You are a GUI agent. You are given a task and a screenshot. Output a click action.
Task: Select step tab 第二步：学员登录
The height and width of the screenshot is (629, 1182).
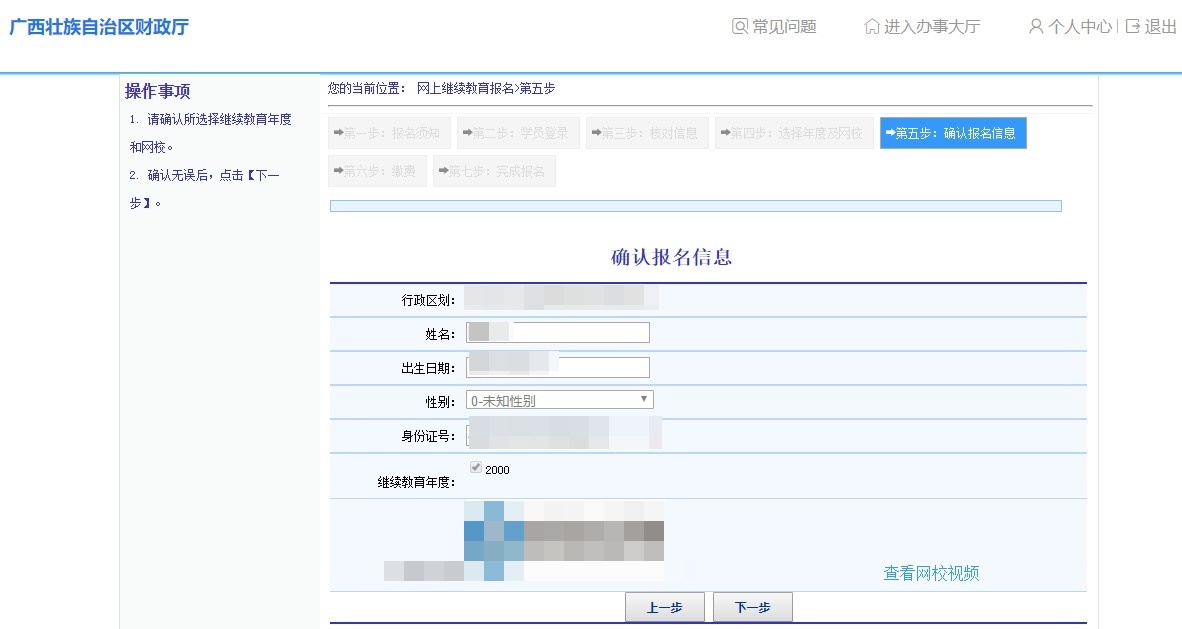[x=518, y=133]
